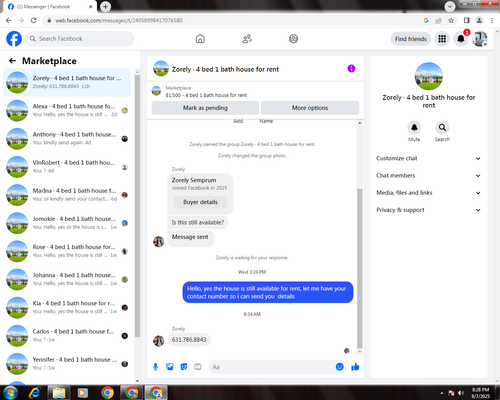The width and height of the screenshot is (500, 400).
Task: Open Carlos conversation in list
Action: click(67, 336)
